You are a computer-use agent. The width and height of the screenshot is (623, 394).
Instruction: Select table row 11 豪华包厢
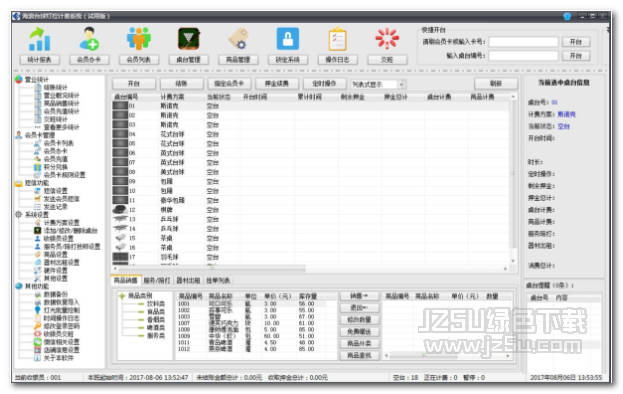[x=310, y=200]
